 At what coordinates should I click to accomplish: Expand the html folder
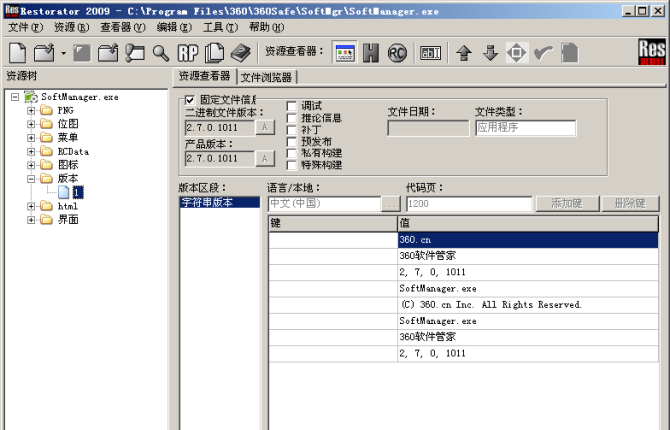click(31, 206)
